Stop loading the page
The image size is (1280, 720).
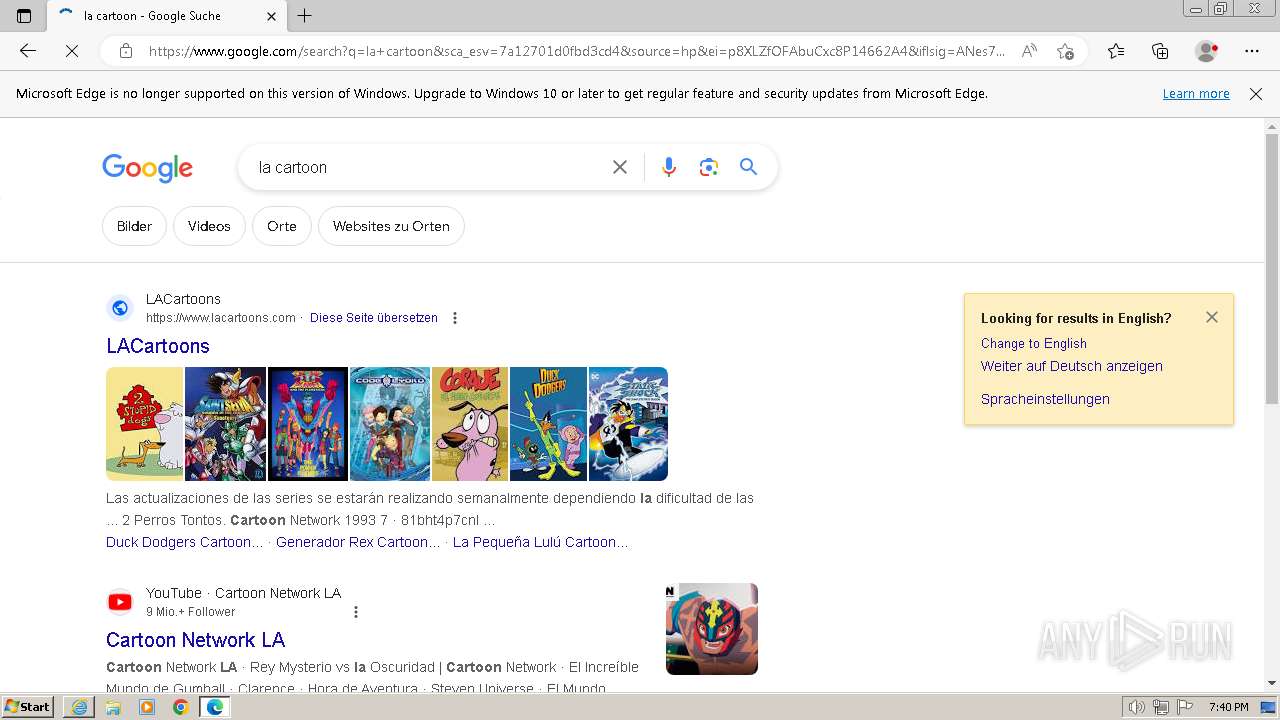coord(72,51)
